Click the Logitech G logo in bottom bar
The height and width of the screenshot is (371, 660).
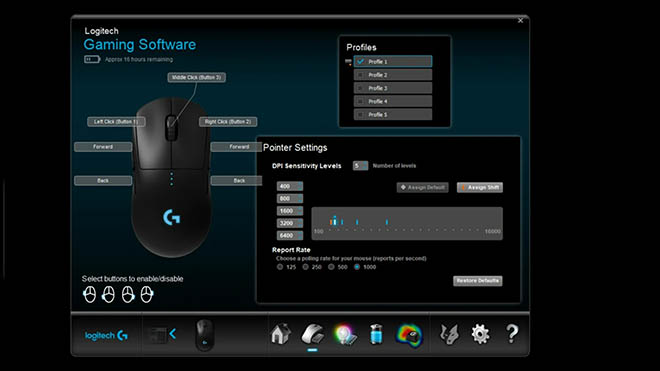click(106, 335)
